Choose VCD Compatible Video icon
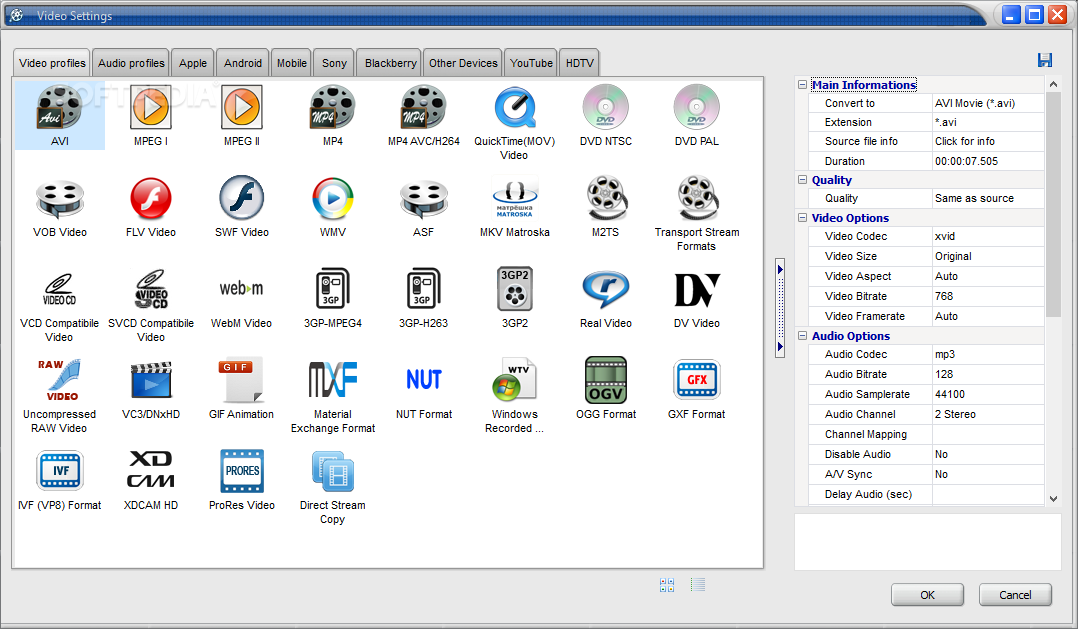The image size is (1078, 629). [x=60, y=289]
